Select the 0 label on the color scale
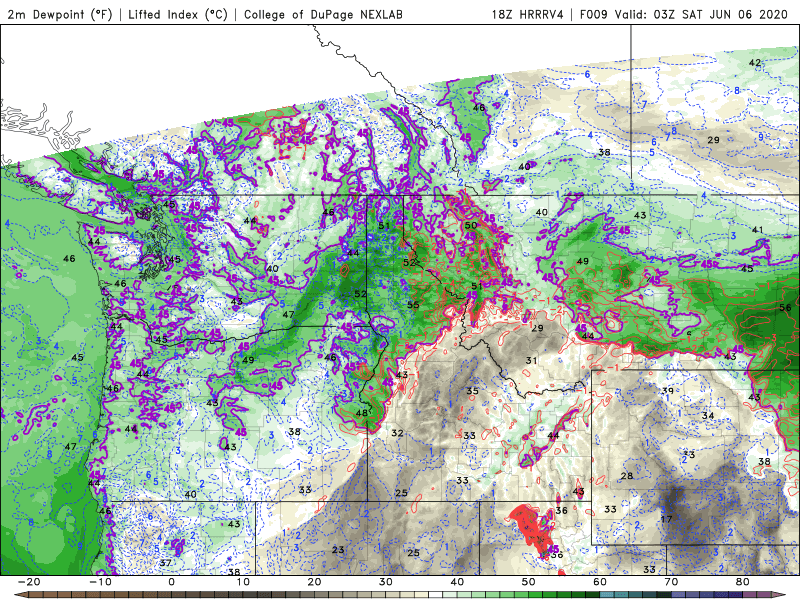 pos(171,582)
